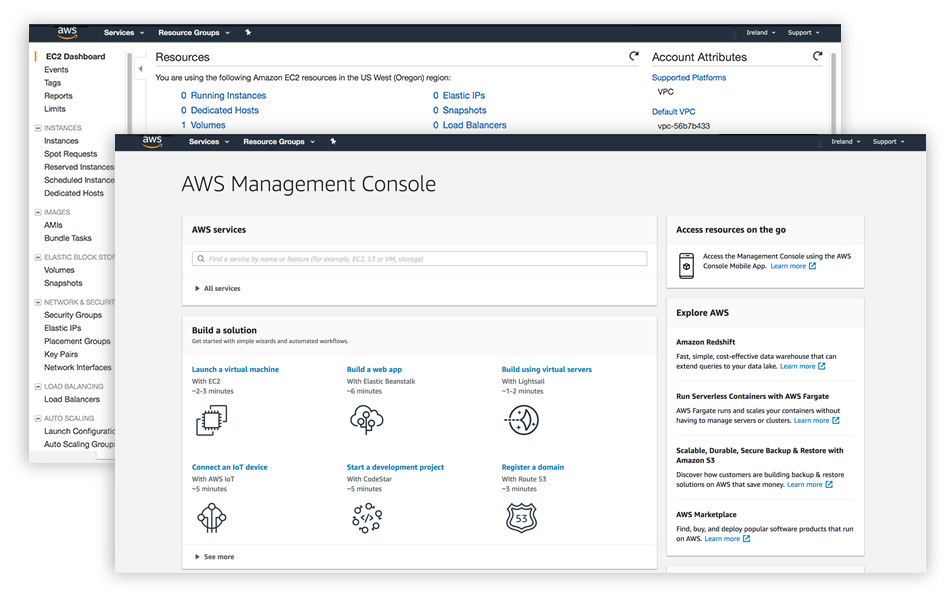
Task: Open AMIs in the EC2 sidebar
Action: (x=53, y=225)
